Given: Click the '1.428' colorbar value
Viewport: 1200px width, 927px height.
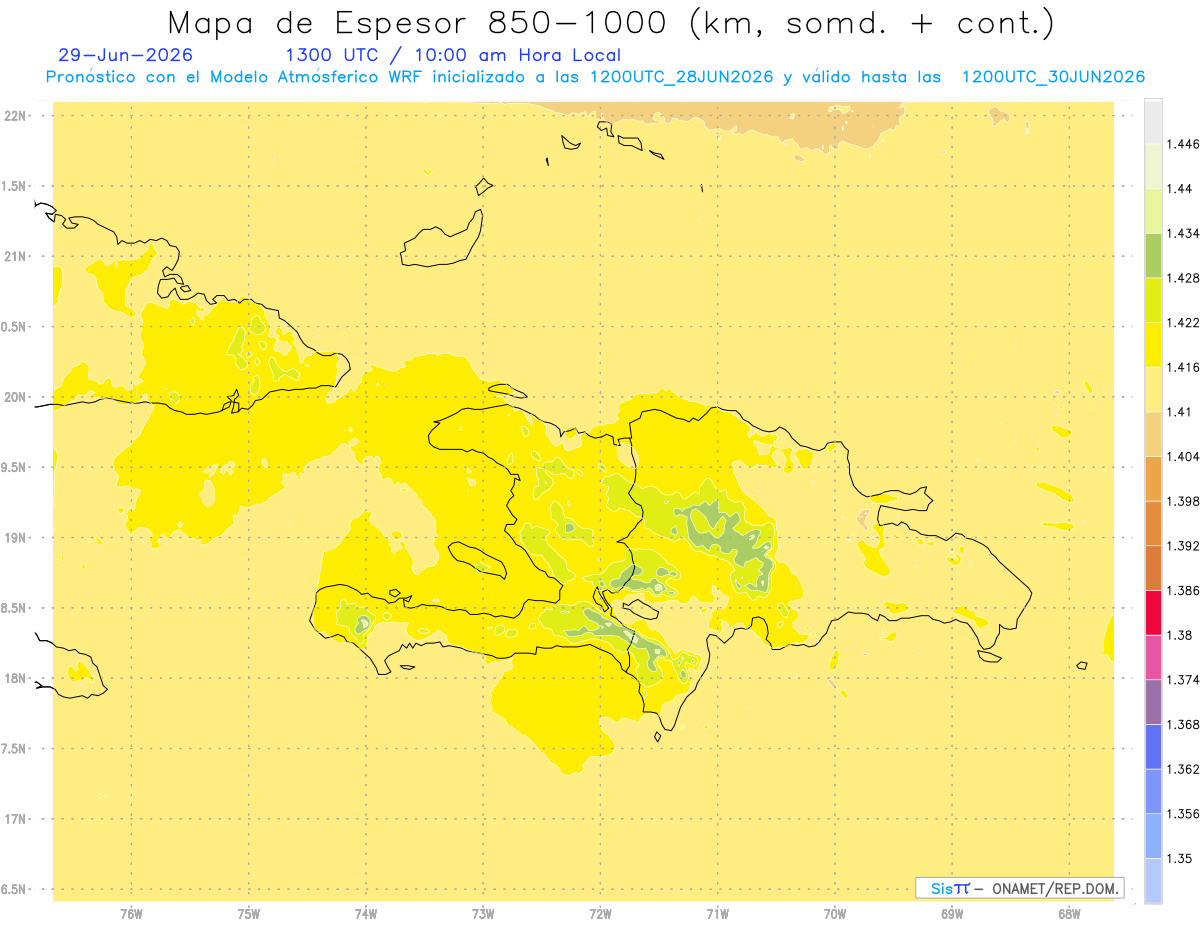Looking at the screenshot, I should point(1183,278).
